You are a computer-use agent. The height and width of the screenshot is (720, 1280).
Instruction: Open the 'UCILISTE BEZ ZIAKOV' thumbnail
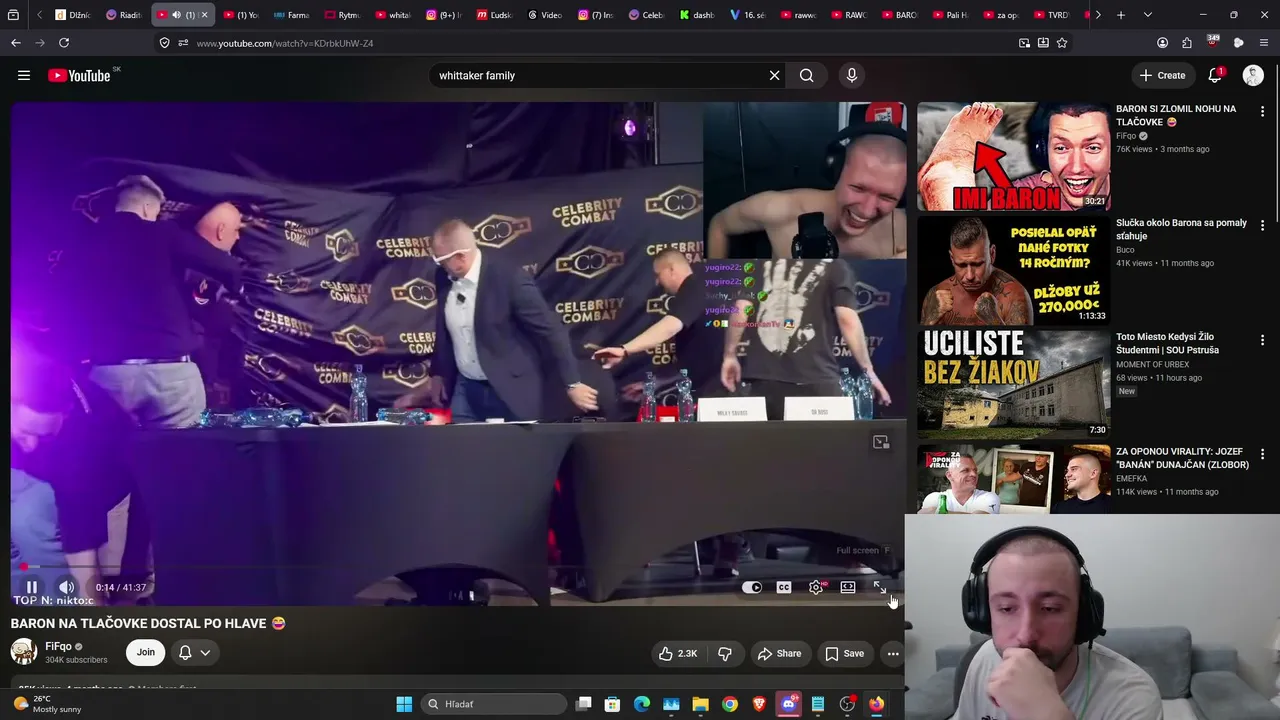point(1013,384)
